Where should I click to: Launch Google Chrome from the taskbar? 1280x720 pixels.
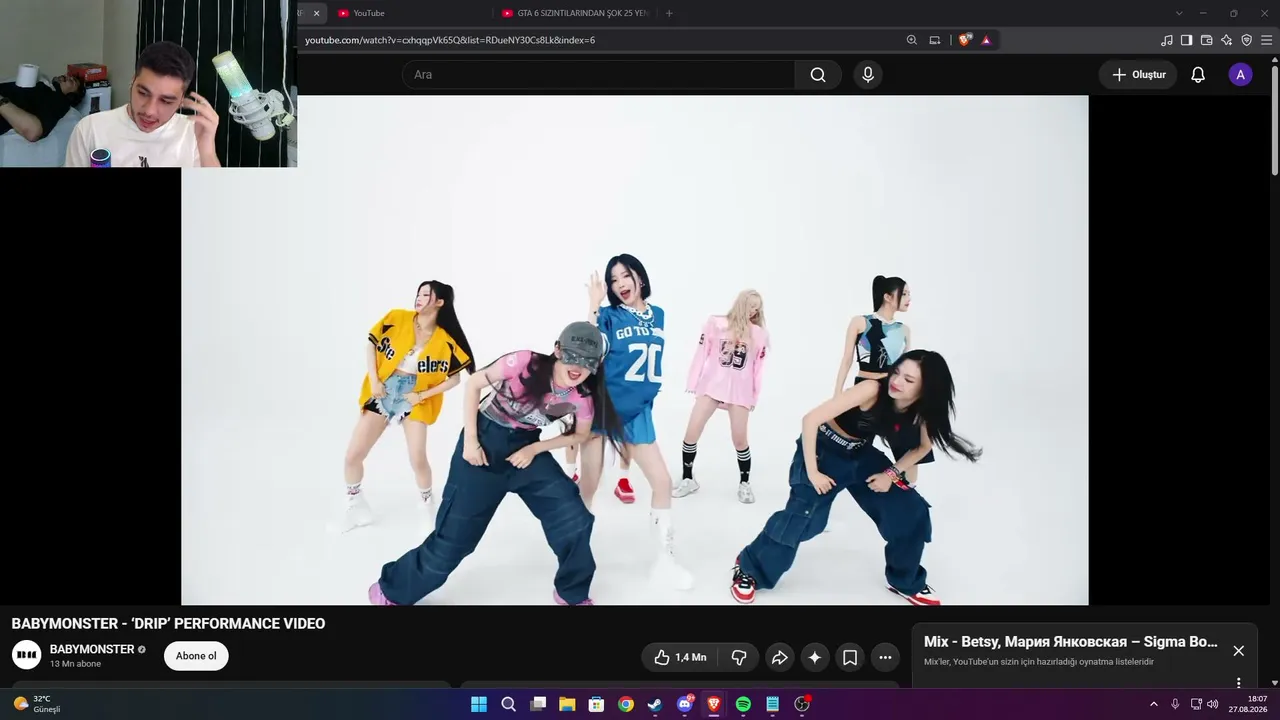[626, 704]
